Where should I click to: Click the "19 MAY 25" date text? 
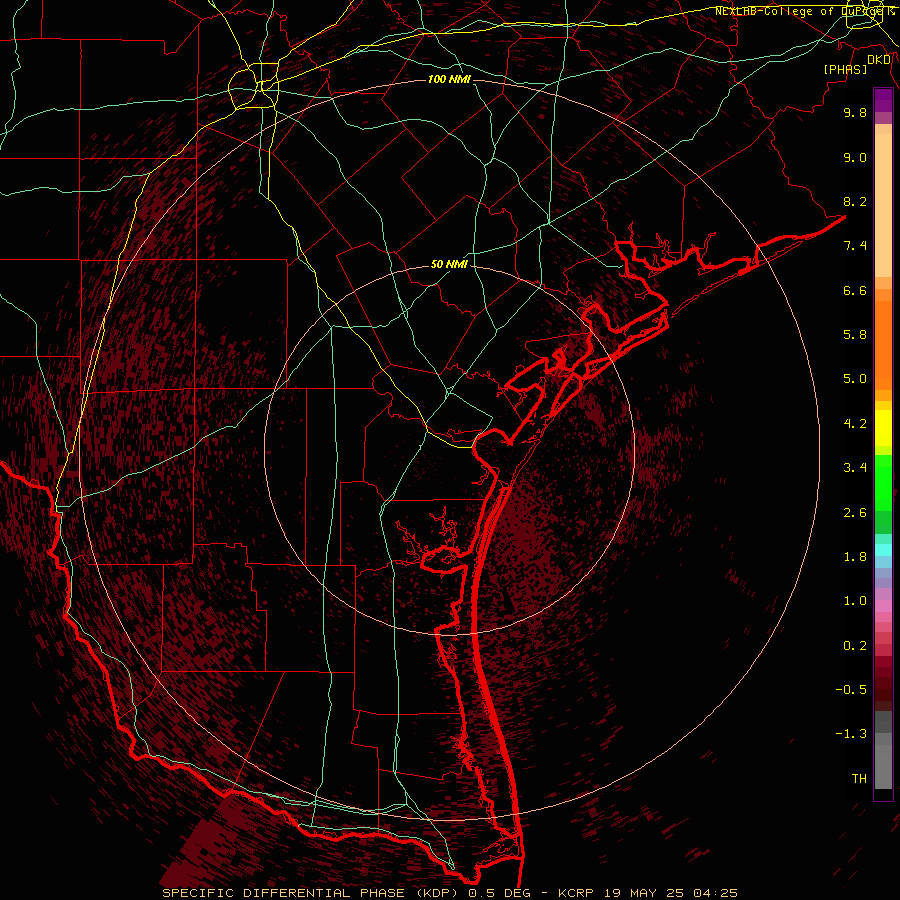(645, 893)
